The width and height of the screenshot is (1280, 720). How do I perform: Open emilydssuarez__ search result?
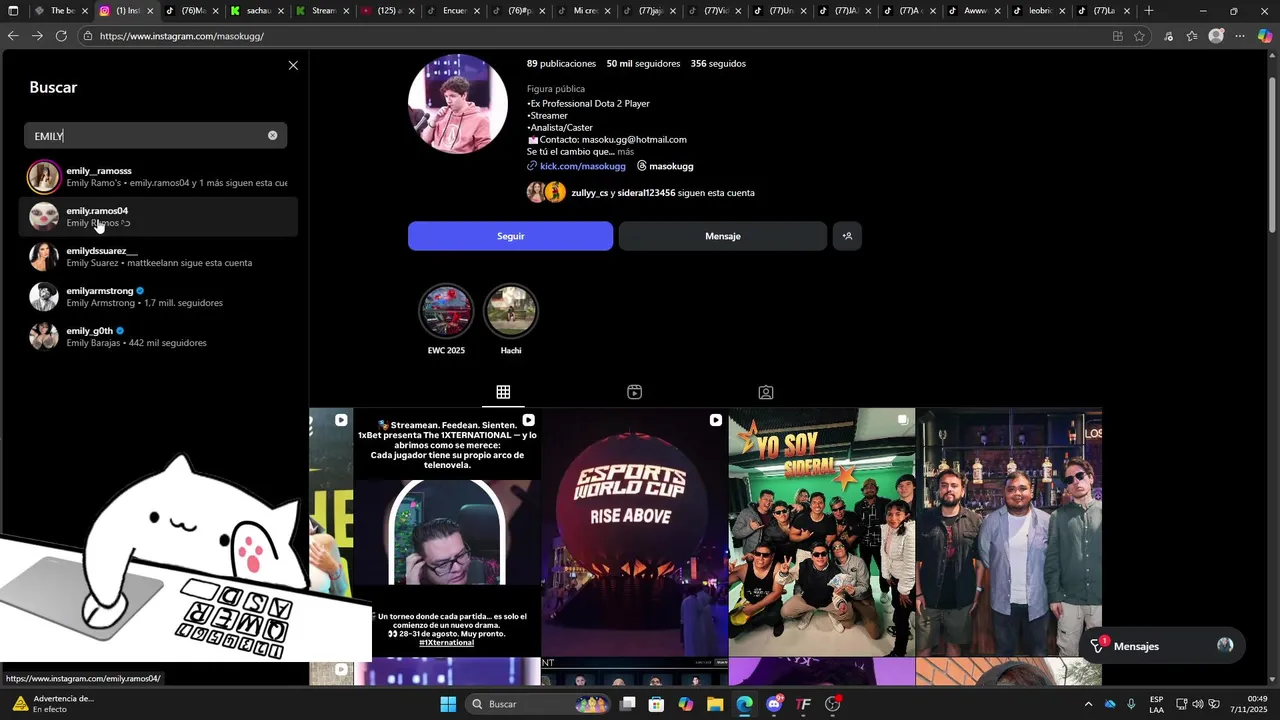click(158, 257)
